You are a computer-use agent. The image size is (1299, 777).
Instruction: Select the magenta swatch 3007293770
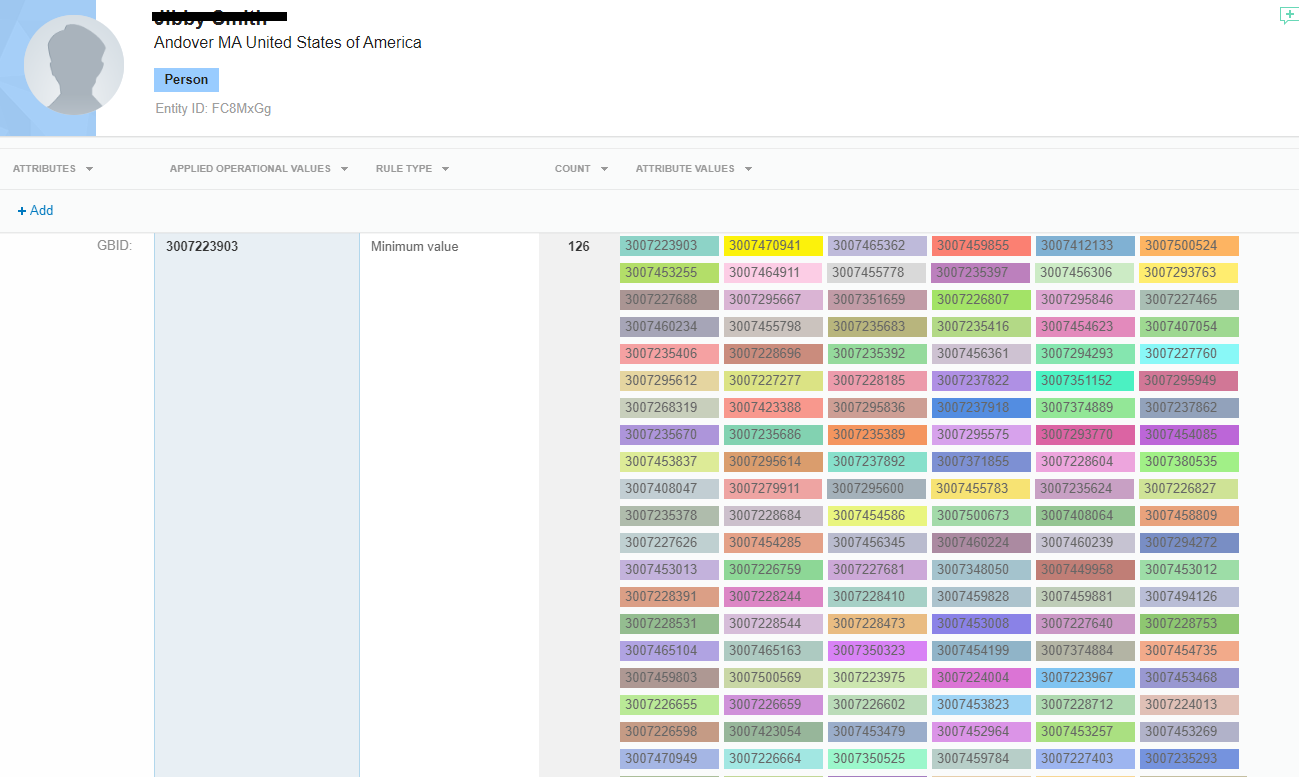coord(1085,435)
